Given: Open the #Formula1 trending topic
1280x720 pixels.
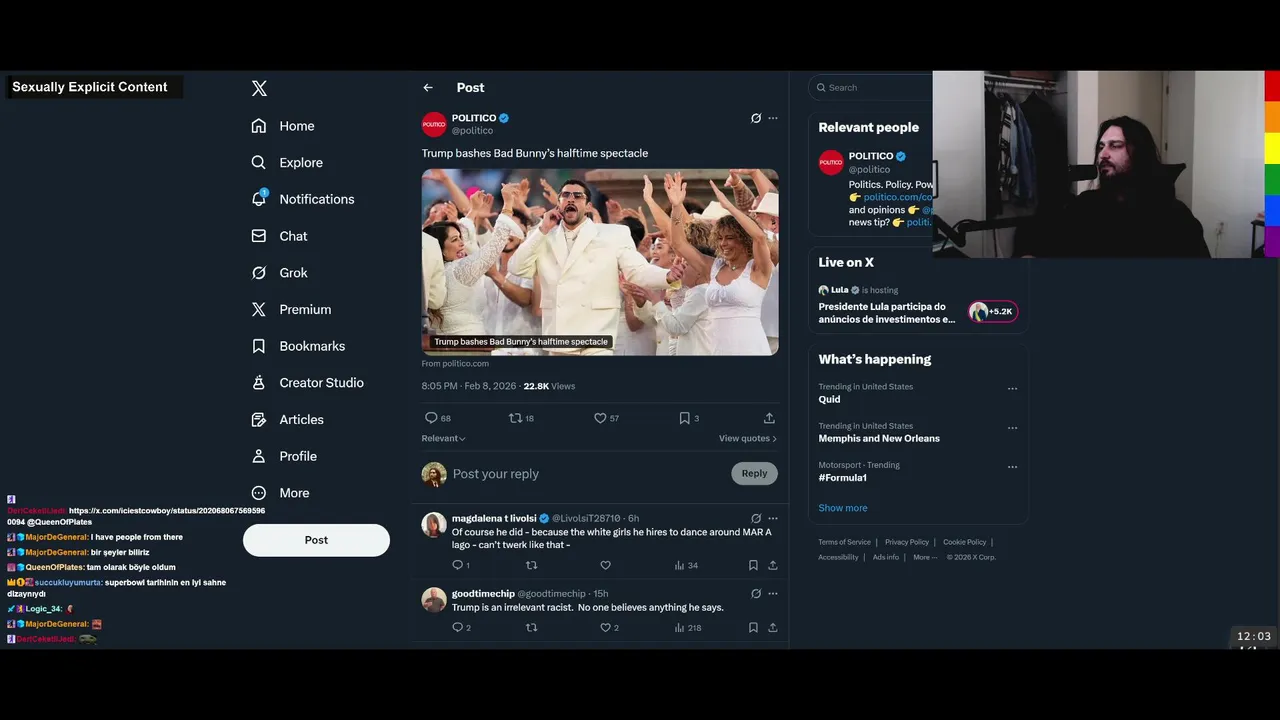Looking at the screenshot, I should [842, 478].
